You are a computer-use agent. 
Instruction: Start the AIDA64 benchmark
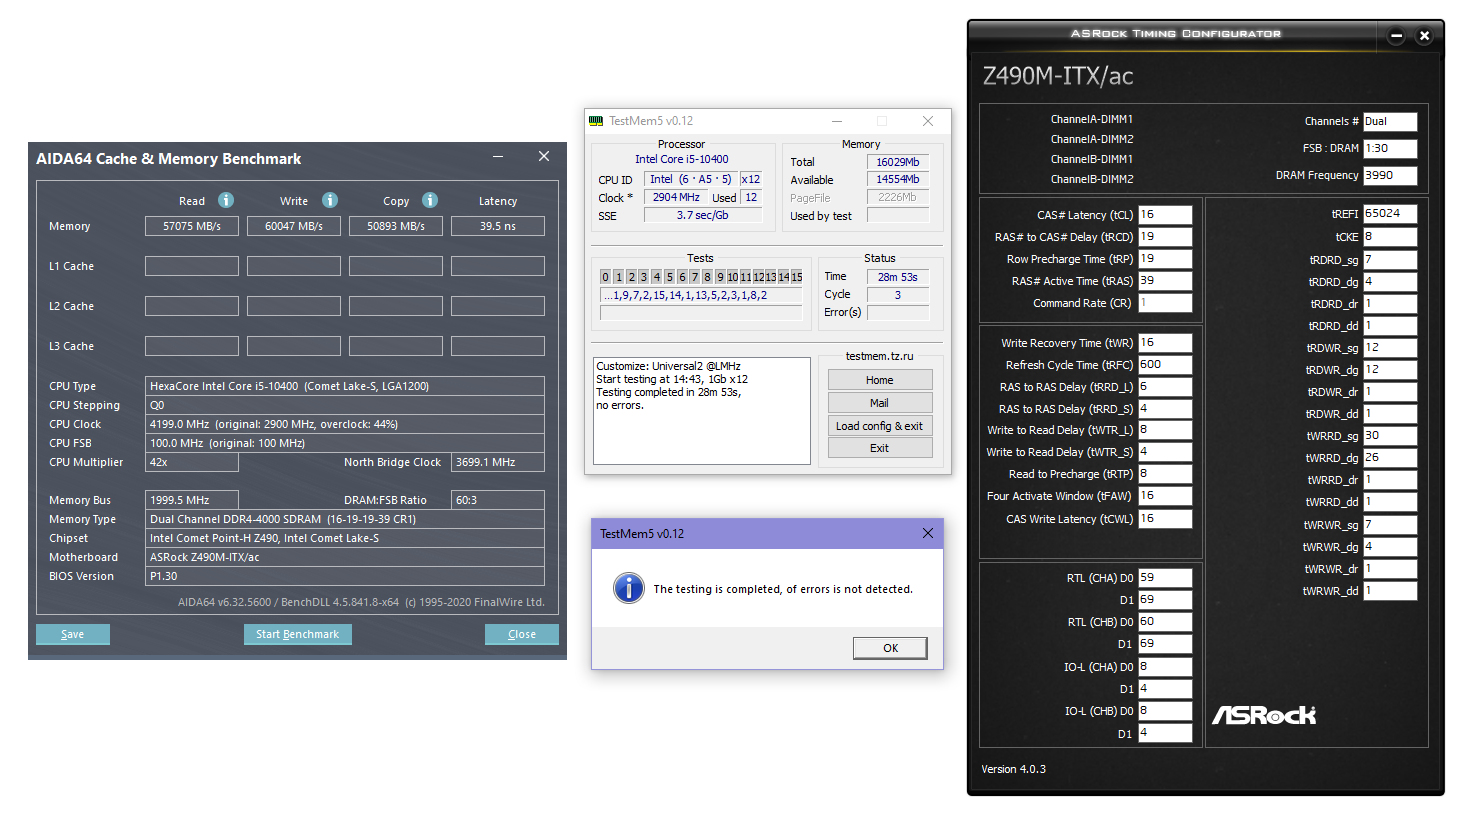click(x=298, y=634)
